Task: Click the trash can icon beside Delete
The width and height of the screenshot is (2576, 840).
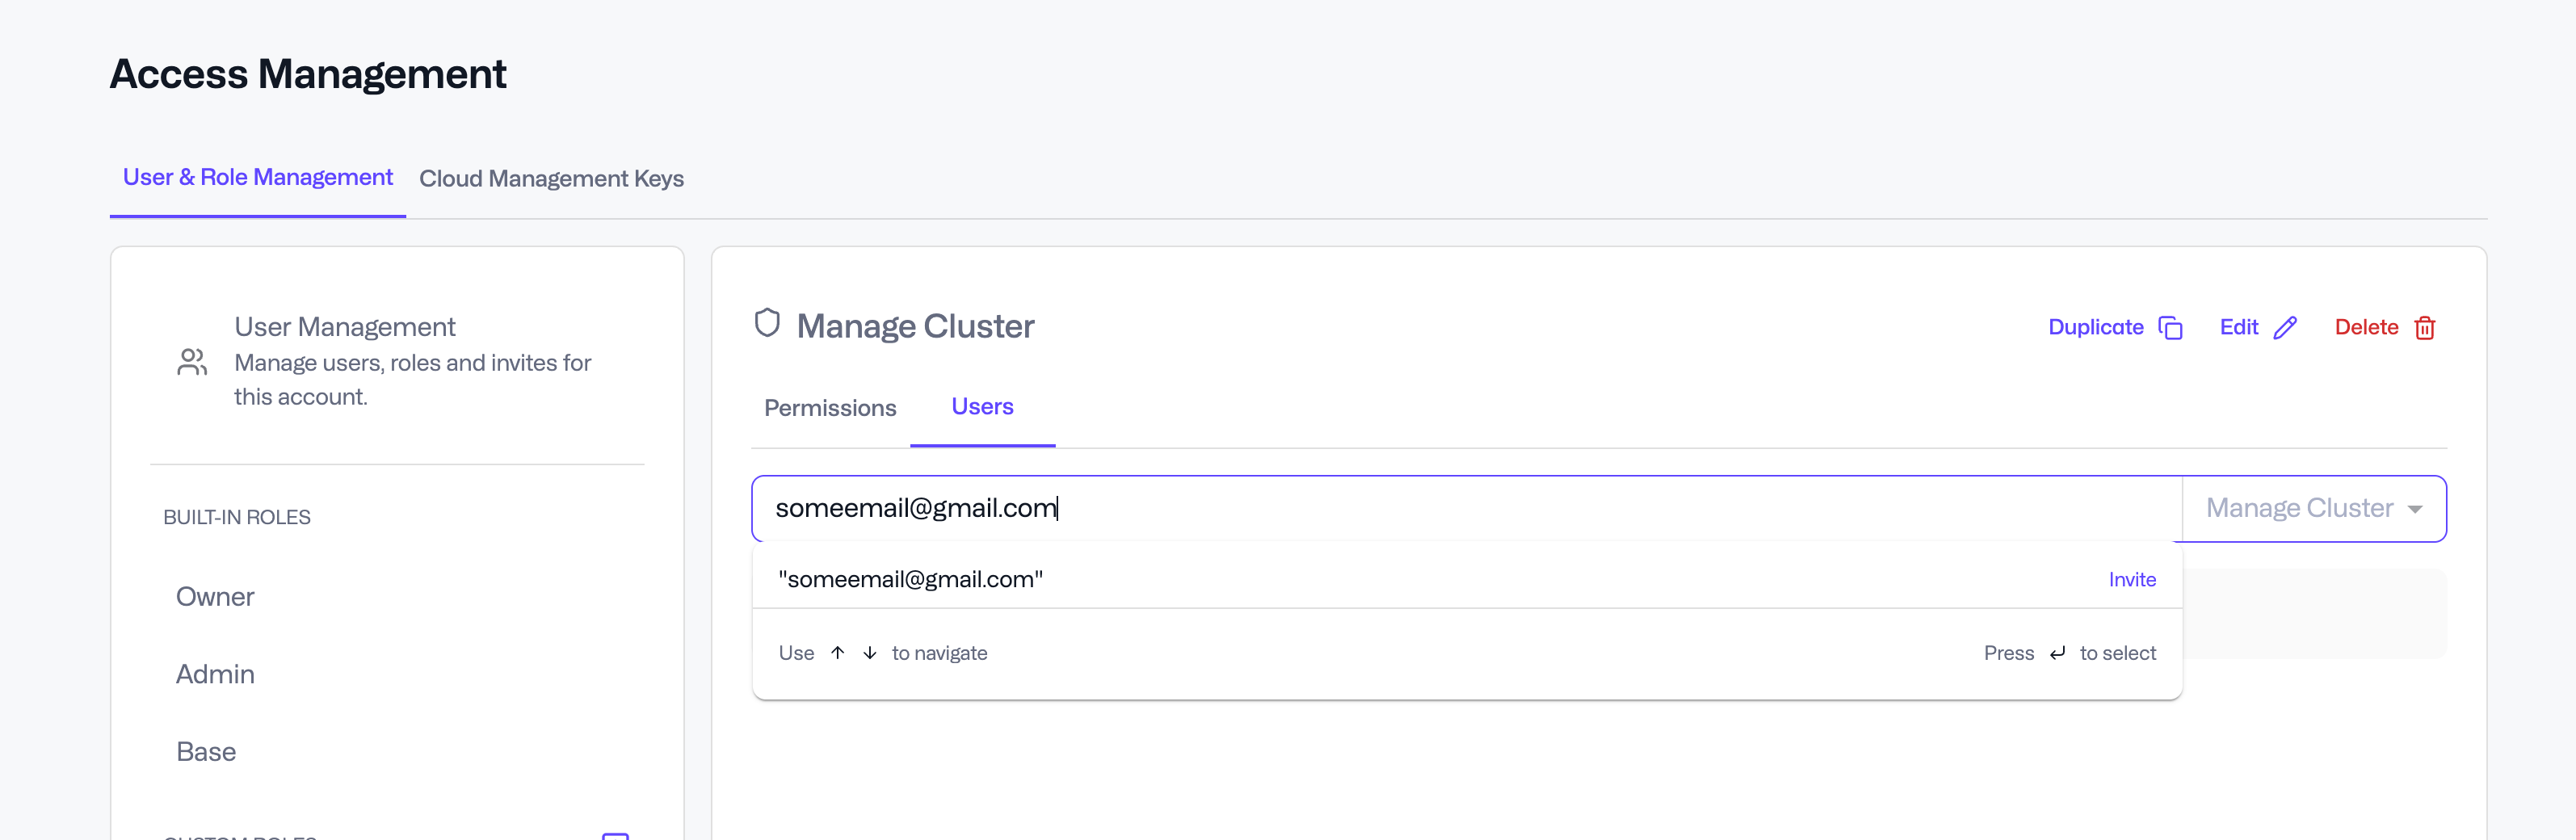Action: pos(2424,328)
